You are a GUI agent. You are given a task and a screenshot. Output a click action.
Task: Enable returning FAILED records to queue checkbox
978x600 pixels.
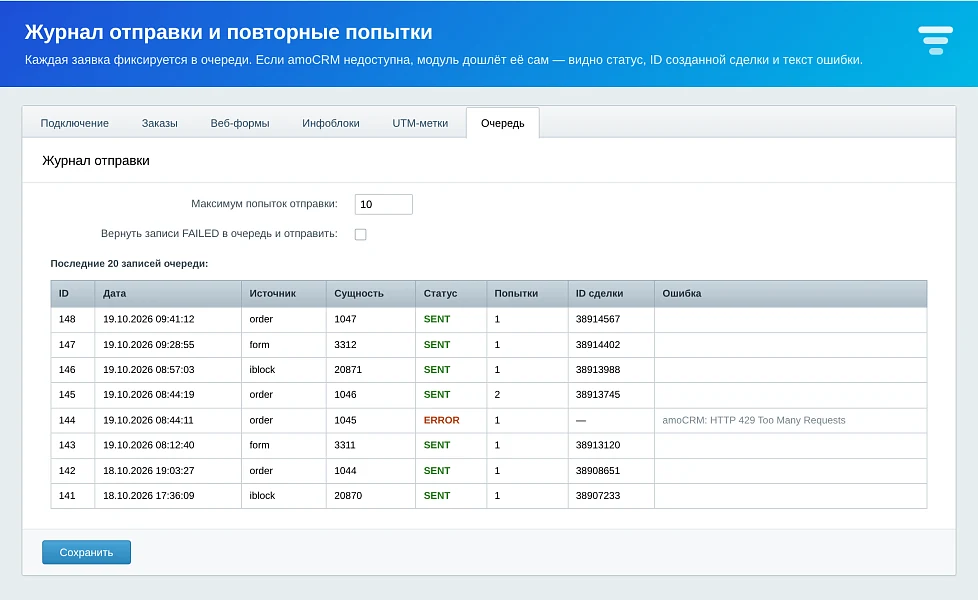361,235
